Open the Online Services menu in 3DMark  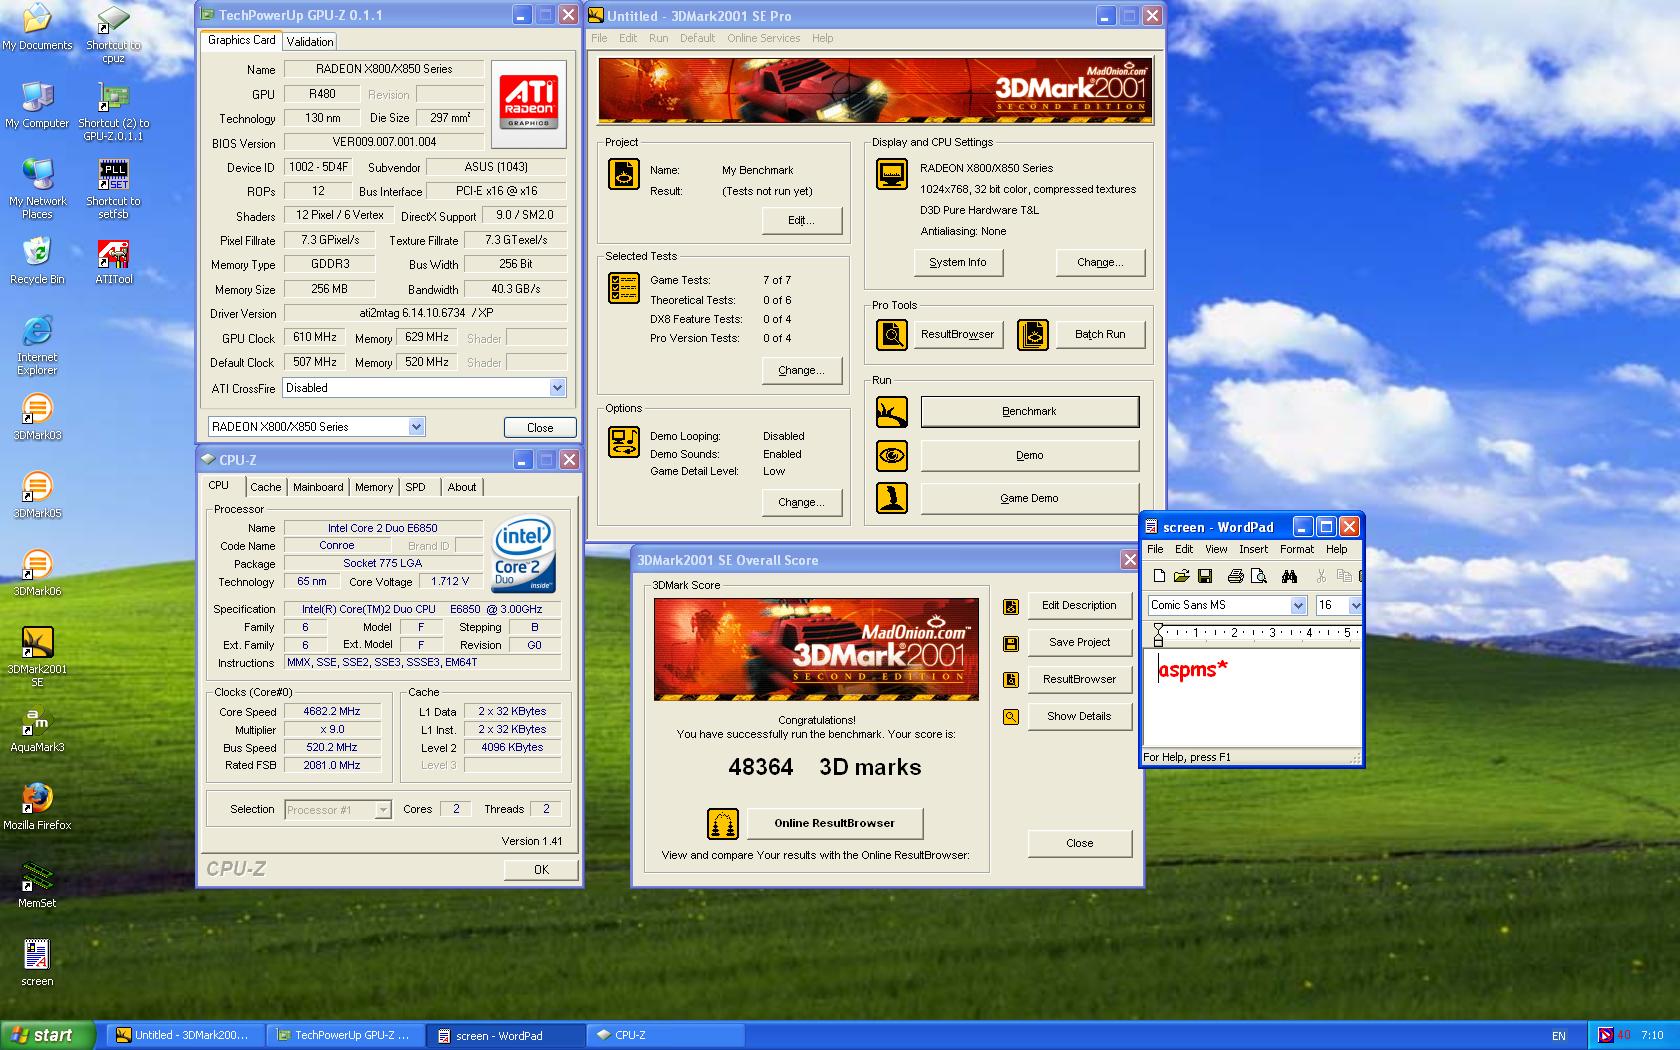coord(763,38)
